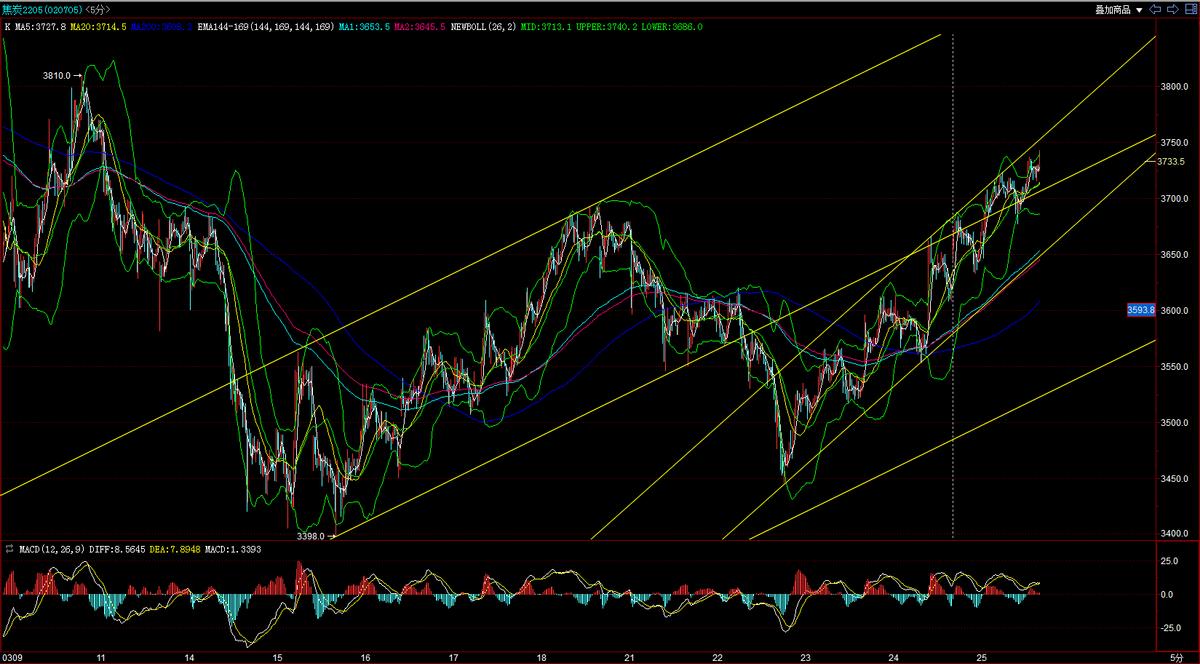Click the right arrow next icon
Viewport: 1200px width, 664px height.
click(x=1173, y=9)
